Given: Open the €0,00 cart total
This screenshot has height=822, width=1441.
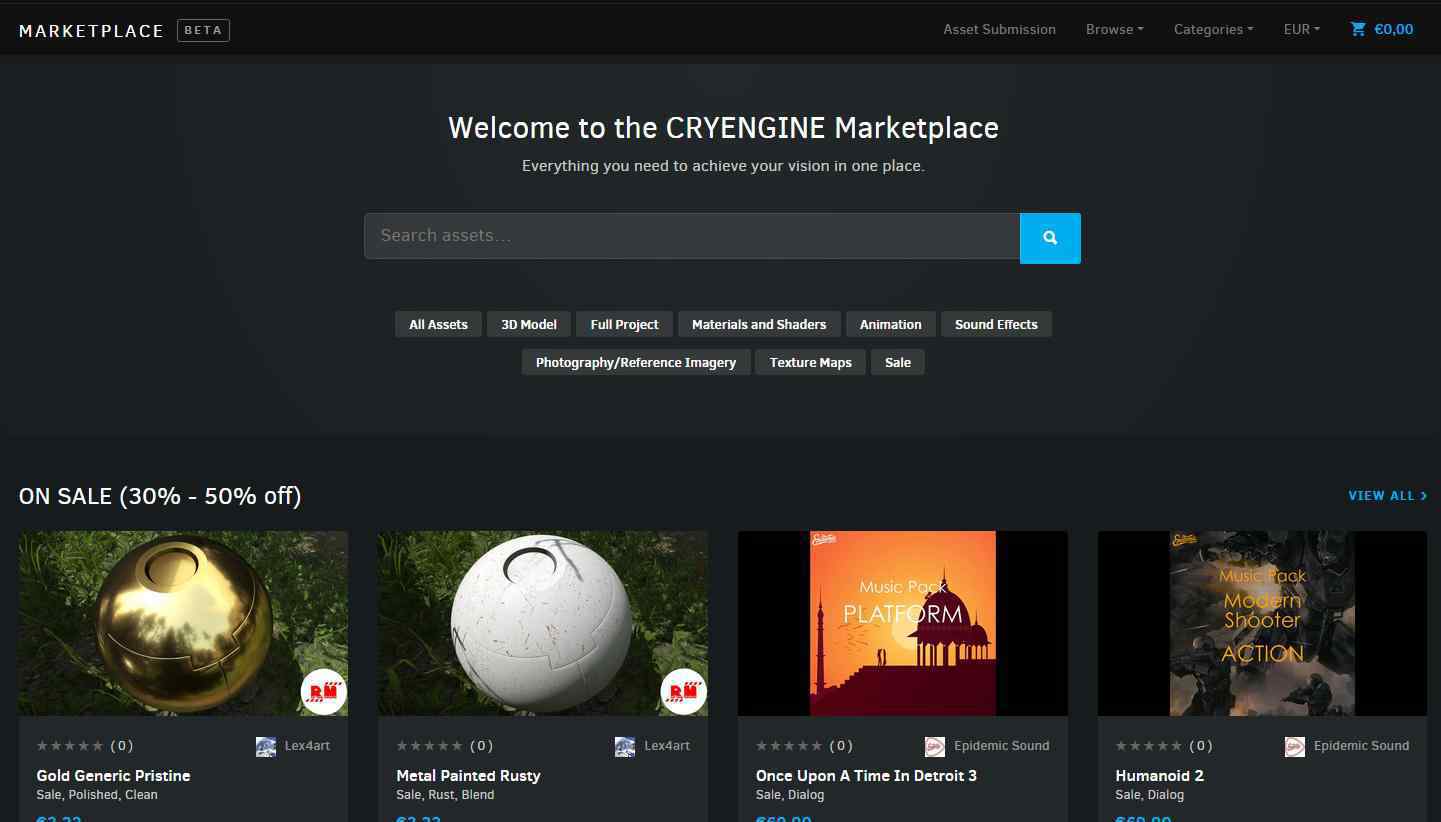Looking at the screenshot, I should (x=1394, y=29).
